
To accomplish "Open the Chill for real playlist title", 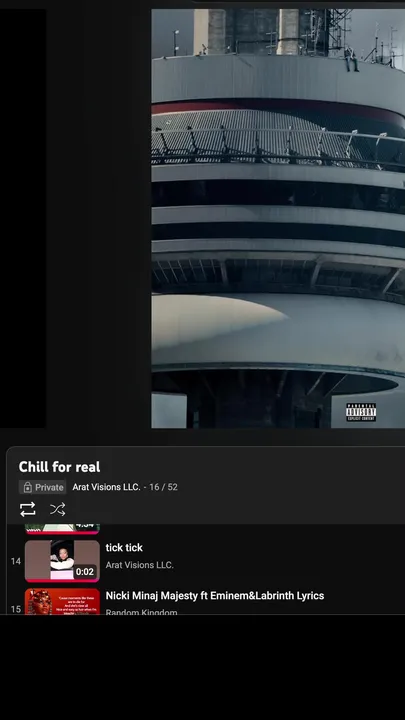I will tap(59, 467).
